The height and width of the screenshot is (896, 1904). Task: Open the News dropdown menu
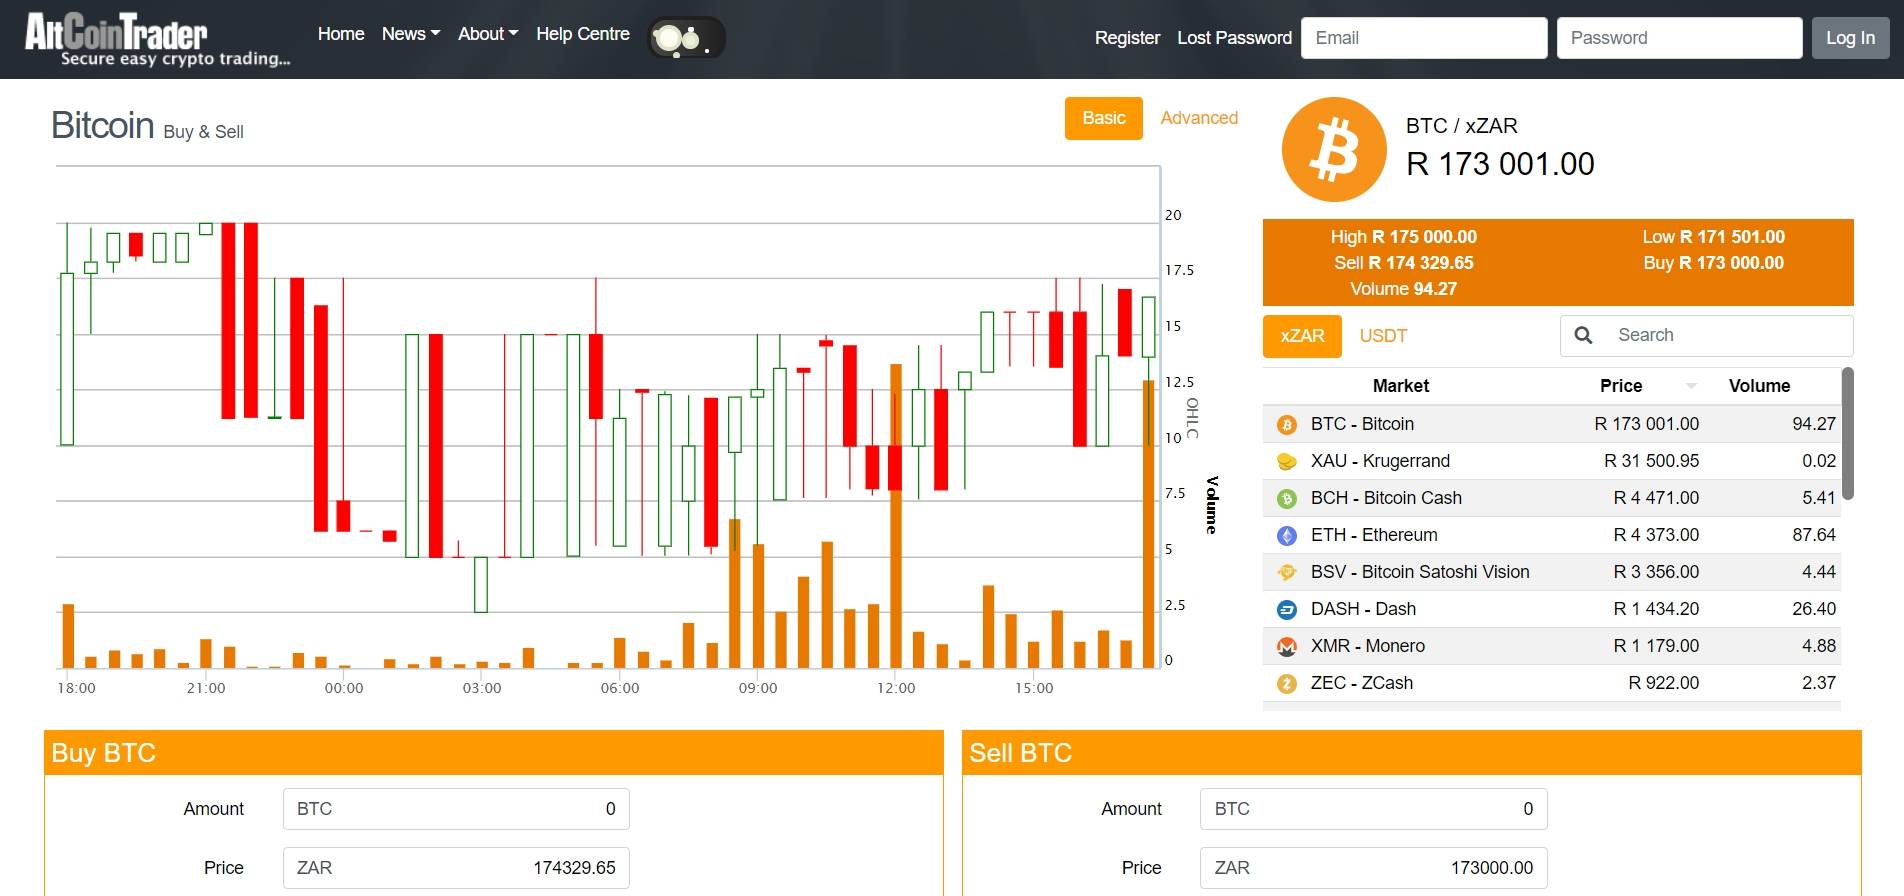[411, 34]
